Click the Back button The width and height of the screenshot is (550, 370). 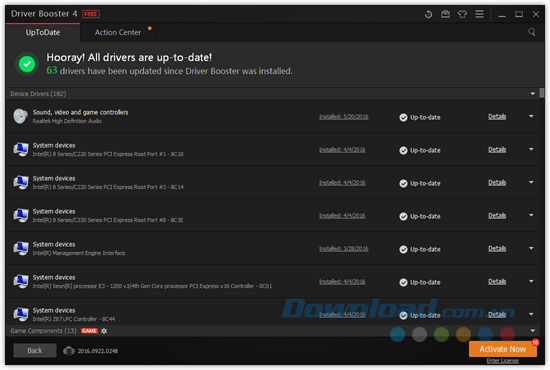(35, 350)
